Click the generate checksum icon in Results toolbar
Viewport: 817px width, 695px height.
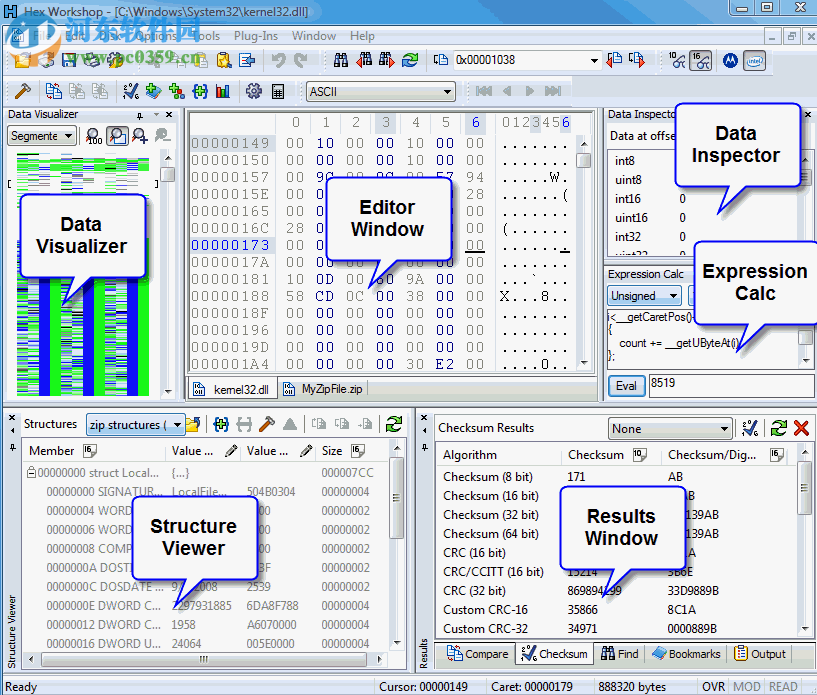(749, 428)
